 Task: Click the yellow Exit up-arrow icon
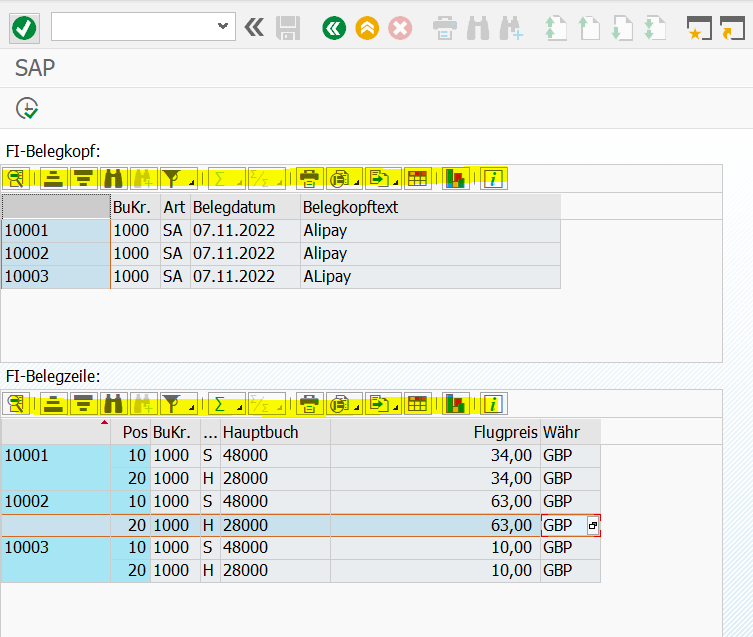pyautogui.click(x=367, y=28)
